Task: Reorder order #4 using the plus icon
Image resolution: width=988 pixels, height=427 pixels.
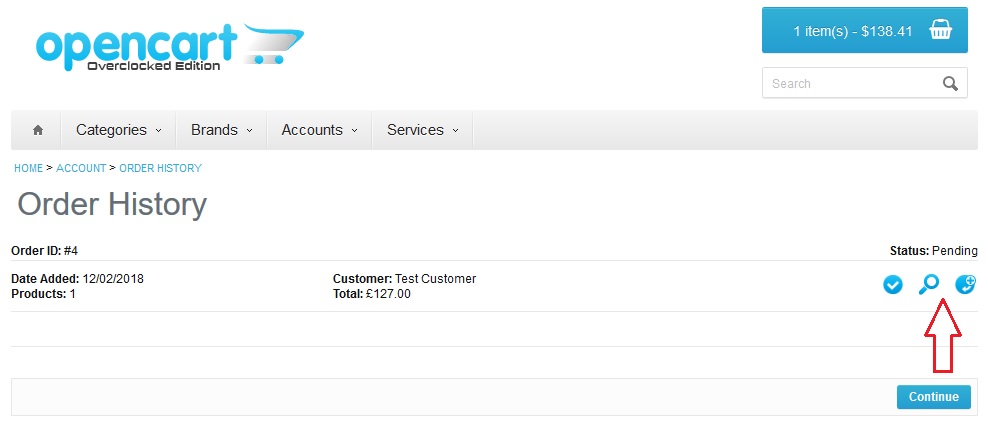Action: [965, 285]
